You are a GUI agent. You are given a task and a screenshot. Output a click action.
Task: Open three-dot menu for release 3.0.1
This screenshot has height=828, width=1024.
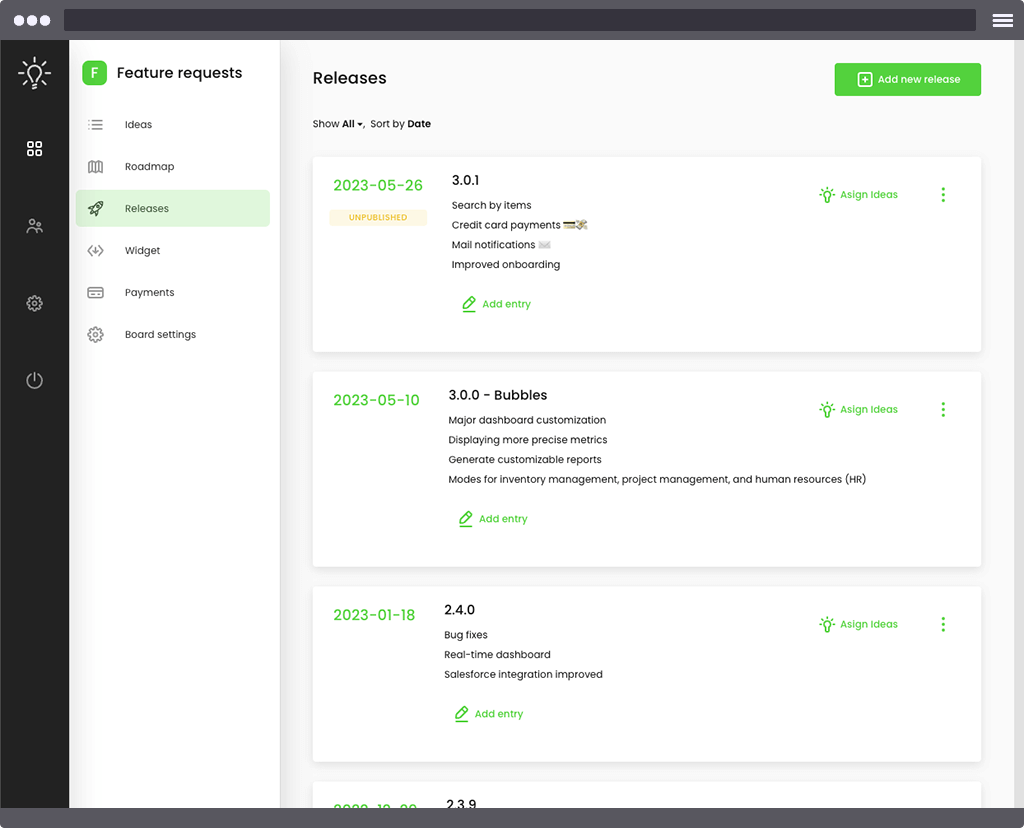pos(943,195)
